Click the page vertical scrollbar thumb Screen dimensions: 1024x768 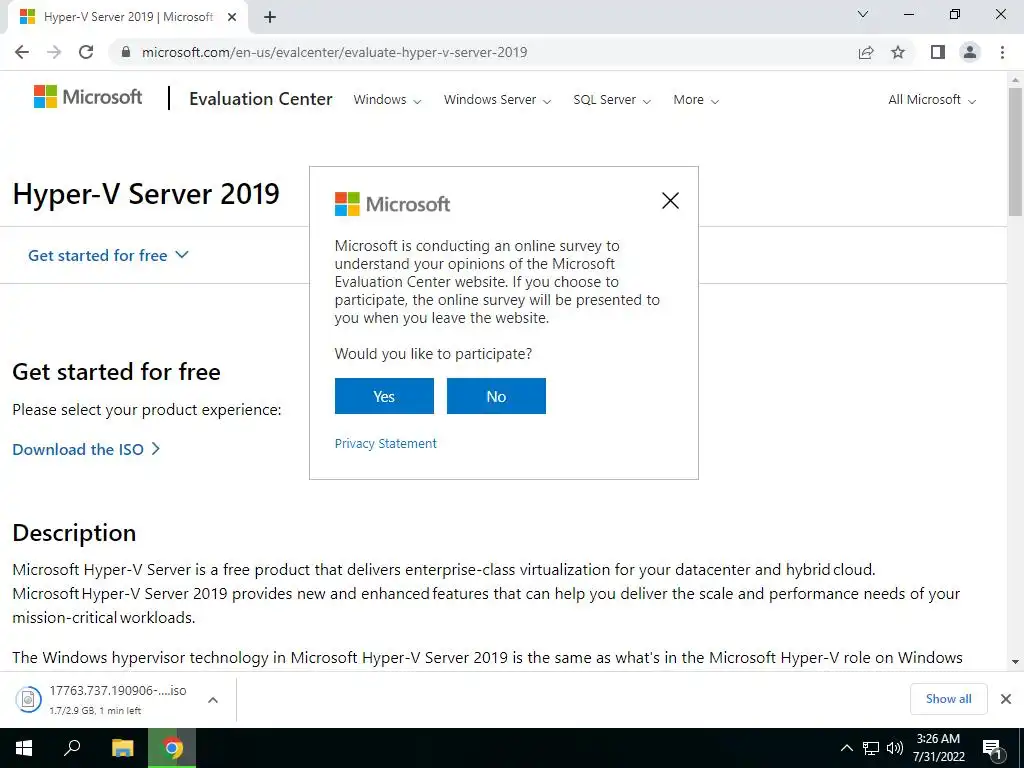[x=1015, y=152]
